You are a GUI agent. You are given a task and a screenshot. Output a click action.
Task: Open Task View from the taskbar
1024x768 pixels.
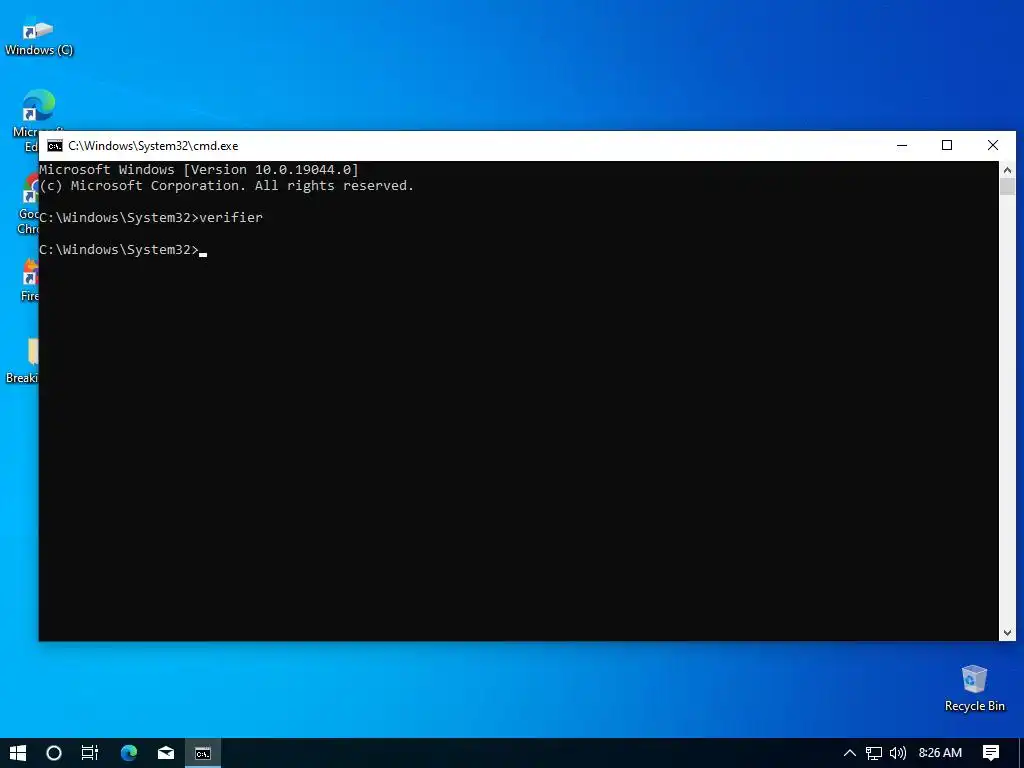90,753
